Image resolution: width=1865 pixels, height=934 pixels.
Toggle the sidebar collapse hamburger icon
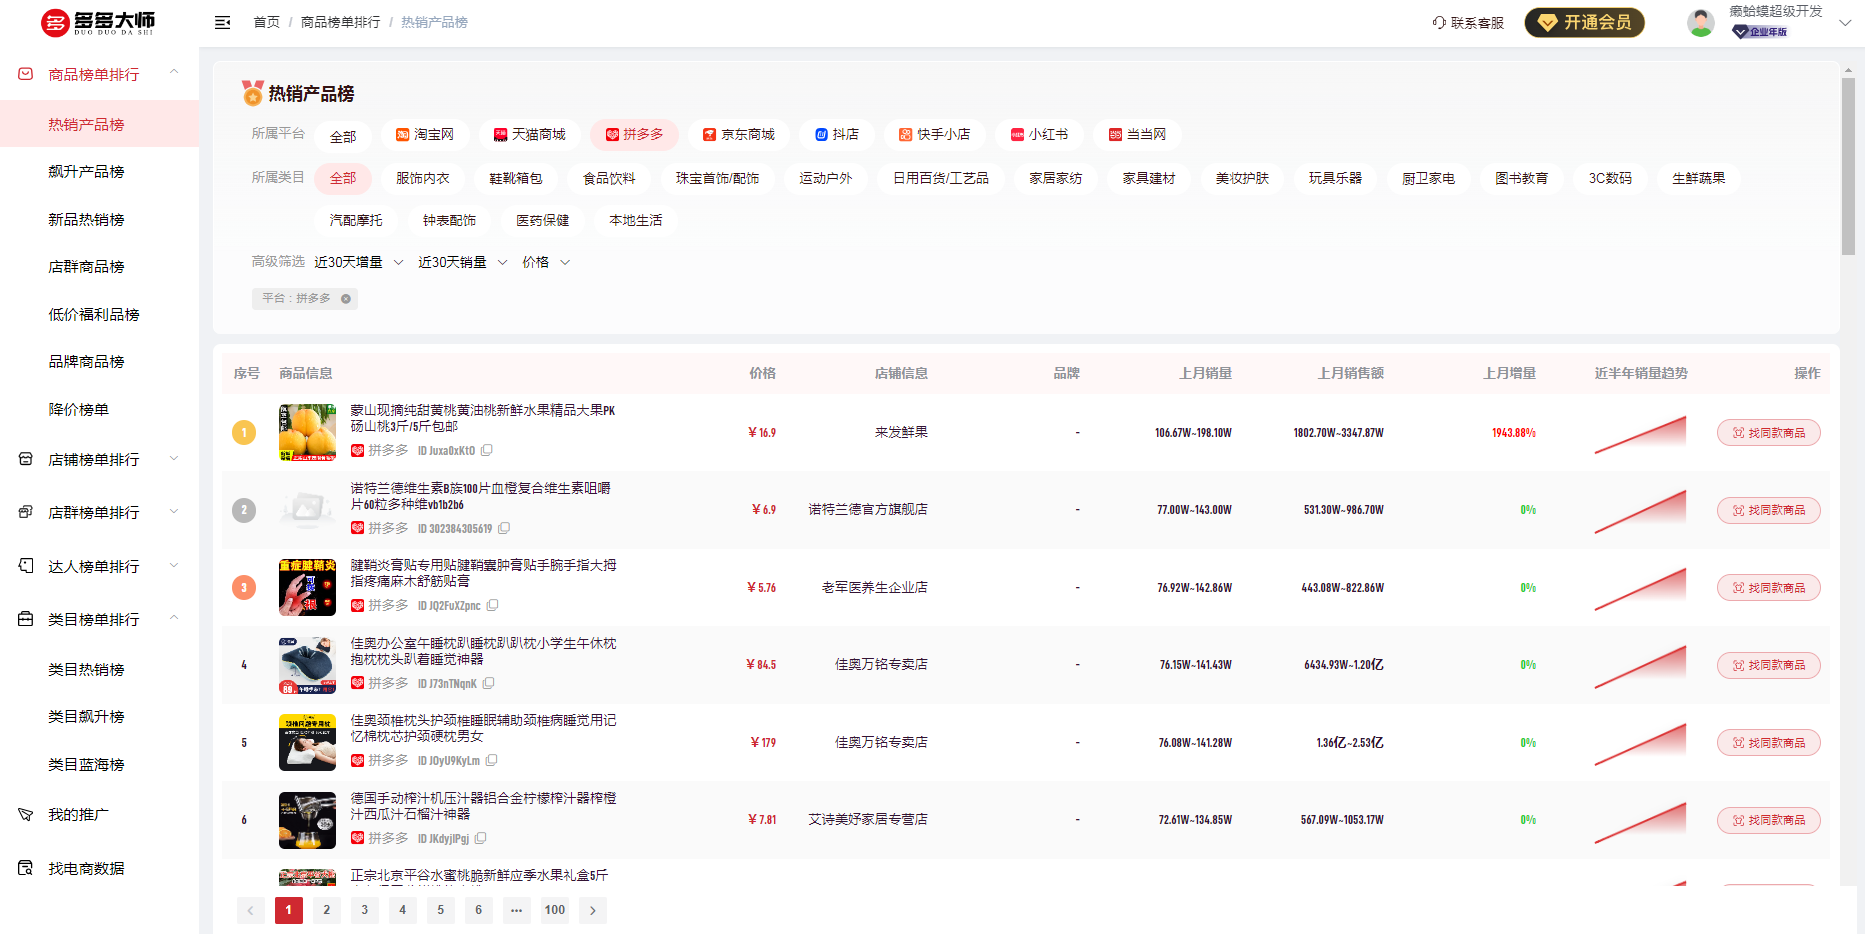(x=223, y=22)
